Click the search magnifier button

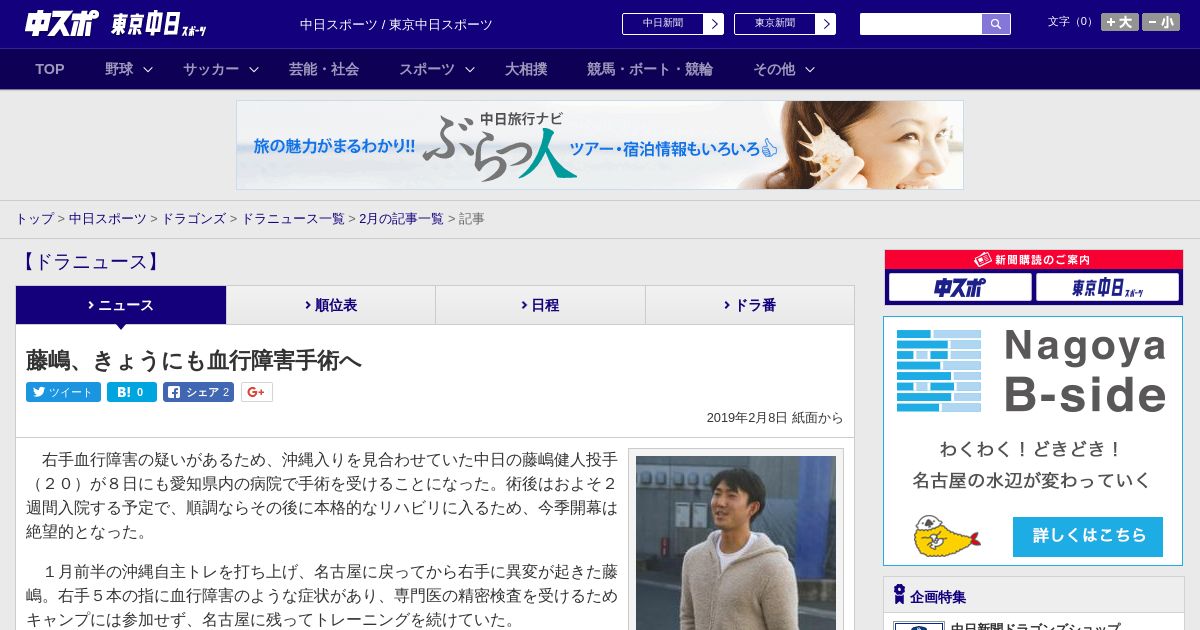pos(996,24)
